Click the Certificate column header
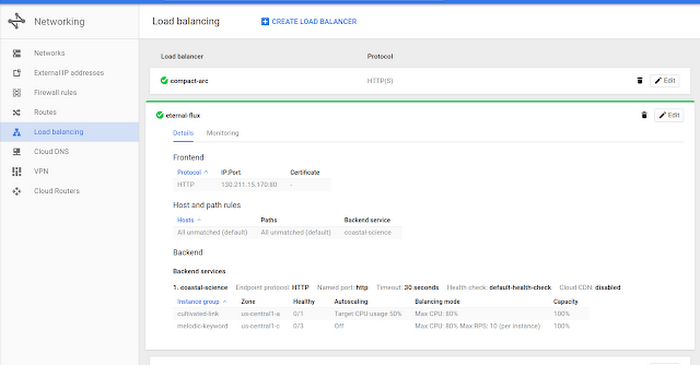The image size is (700, 365). pyautogui.click(x=305, y=172)
